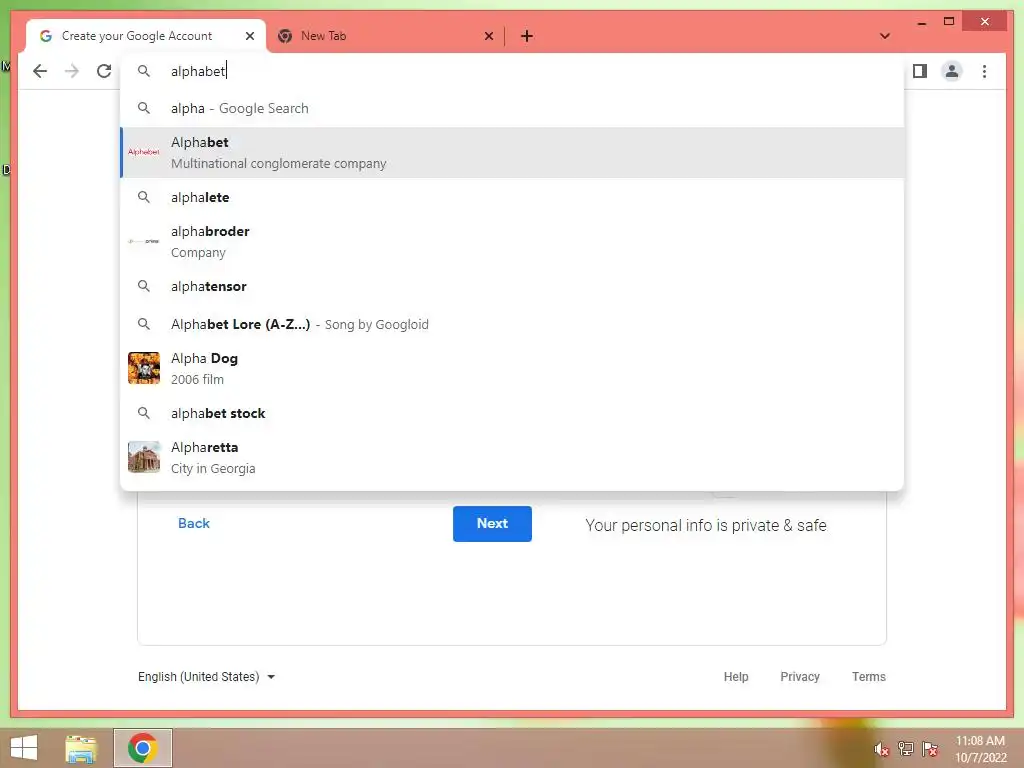Close the New Tab tab
This screenshot has width=1024, height=768.
[x=488, y=36]
